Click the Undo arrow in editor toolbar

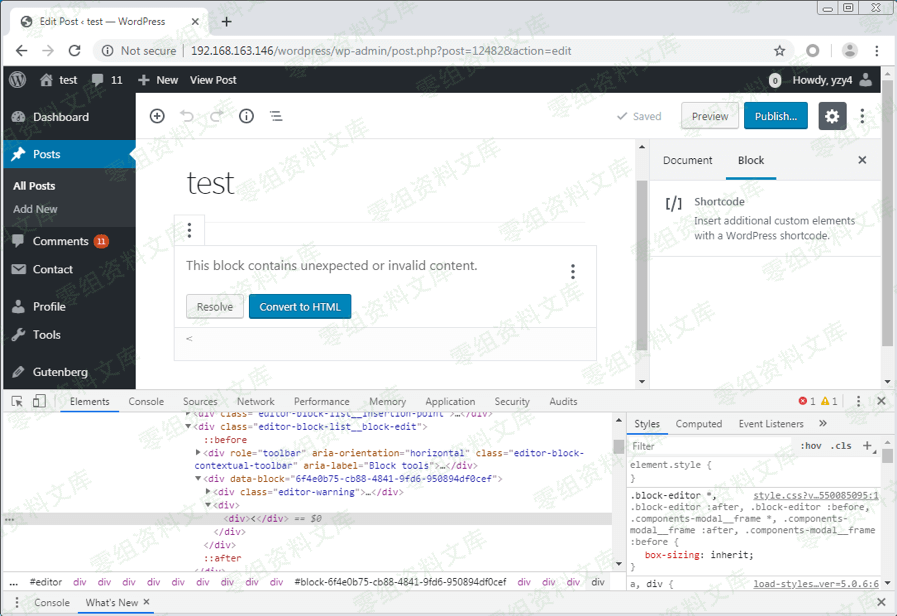187,116
